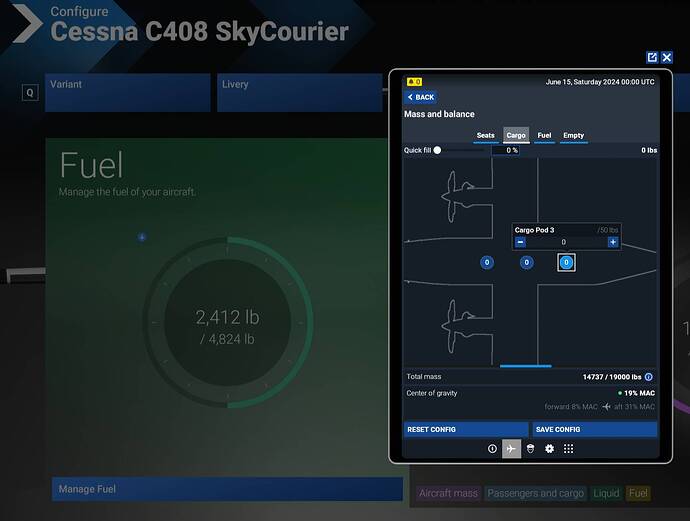Open tablet settings gear icon
Image resolution: width=690 pixels, height=521 pixels.
pos(549,449)
